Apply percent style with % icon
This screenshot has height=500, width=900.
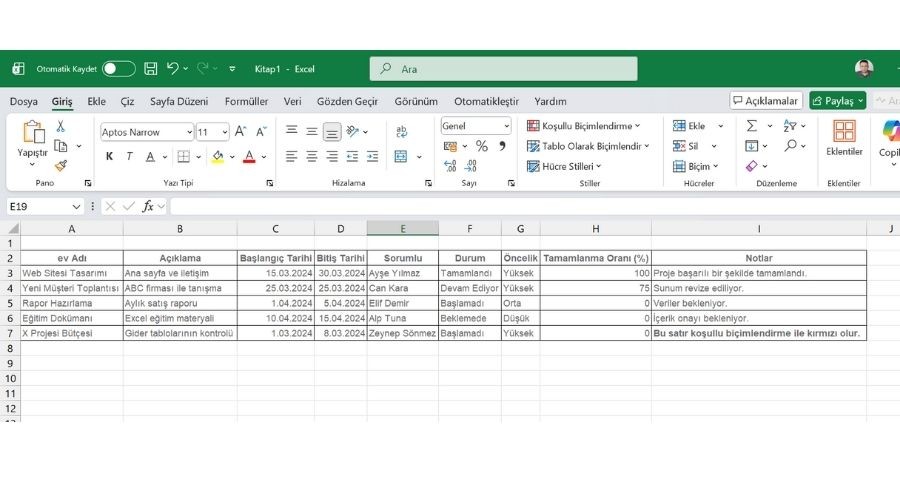tap(481, 146)
